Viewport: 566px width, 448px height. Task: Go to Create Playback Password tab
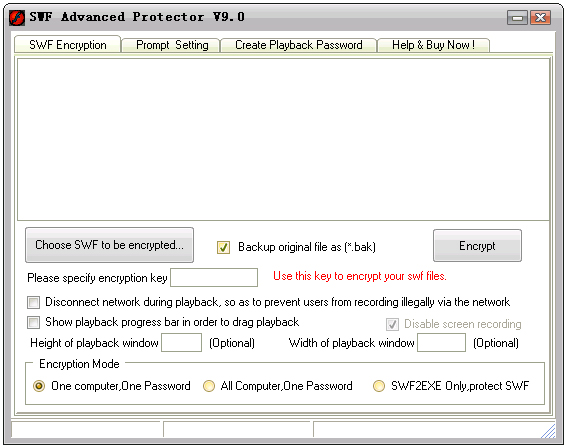tap(299, 45)
